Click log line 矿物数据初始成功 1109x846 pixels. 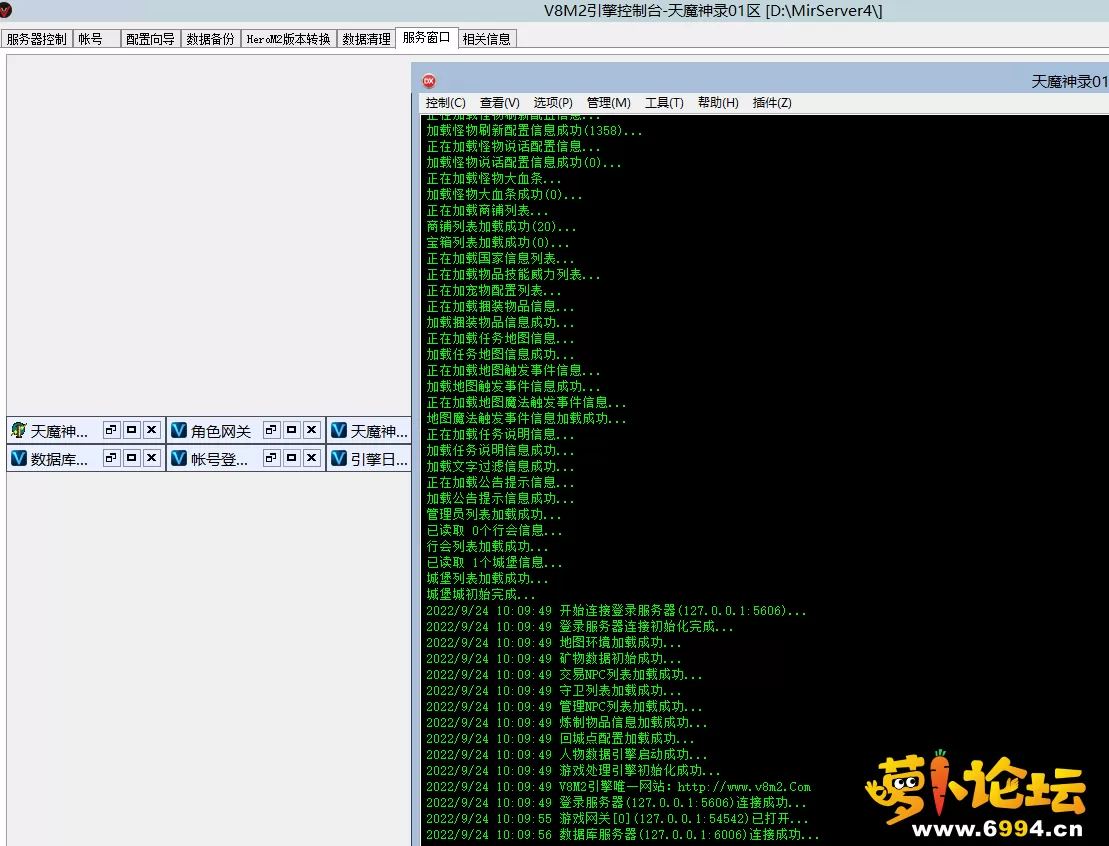[554, 659]
